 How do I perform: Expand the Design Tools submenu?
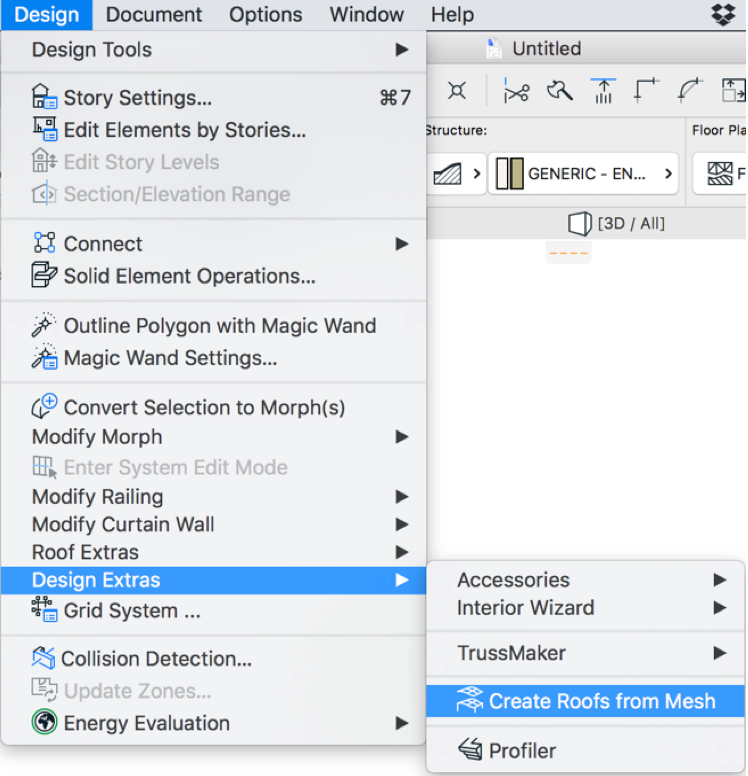click(213, 49)
